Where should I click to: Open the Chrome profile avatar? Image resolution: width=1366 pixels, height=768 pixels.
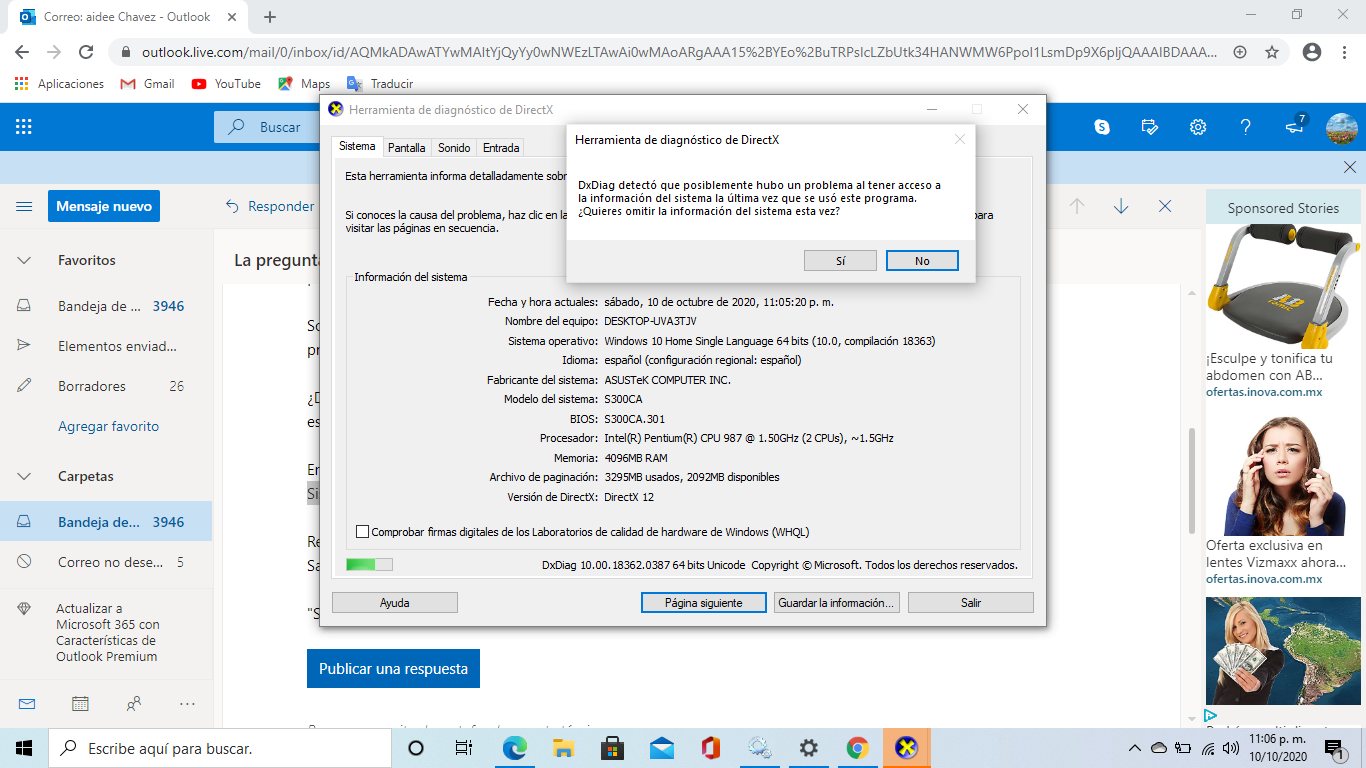(1312, 52)
